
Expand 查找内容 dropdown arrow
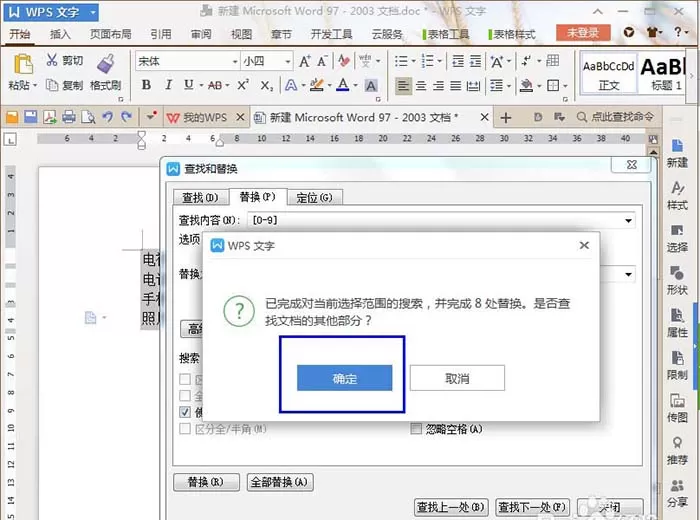(x=628, y=220)
